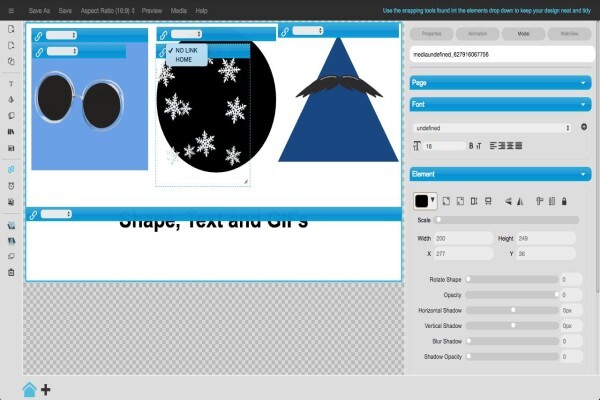Collapse the Page section header
This screenshot has width=600, height=400.
pyautogui.click(x=501, y=83)
